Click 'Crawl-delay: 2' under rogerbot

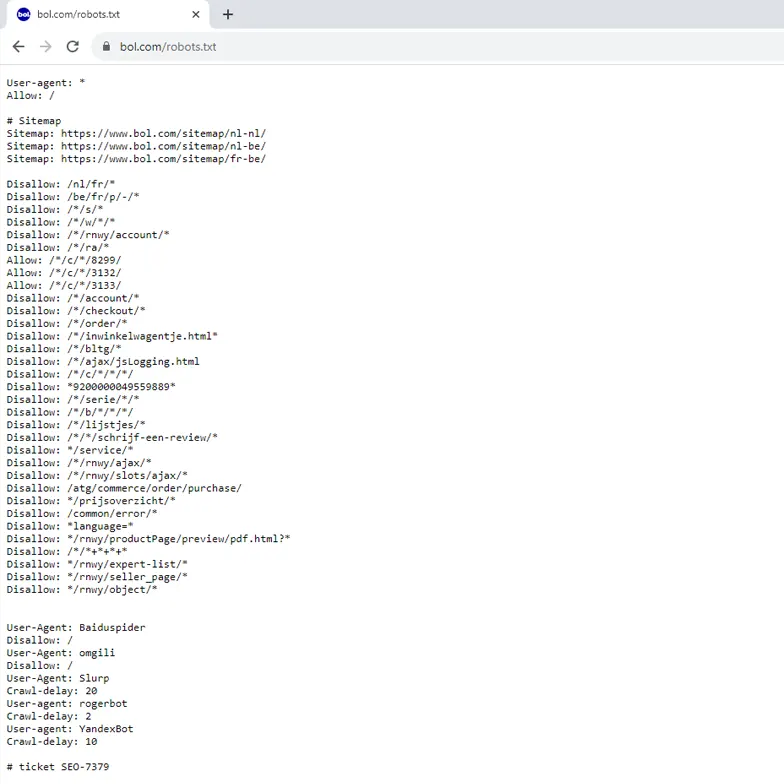coord(48,716)
